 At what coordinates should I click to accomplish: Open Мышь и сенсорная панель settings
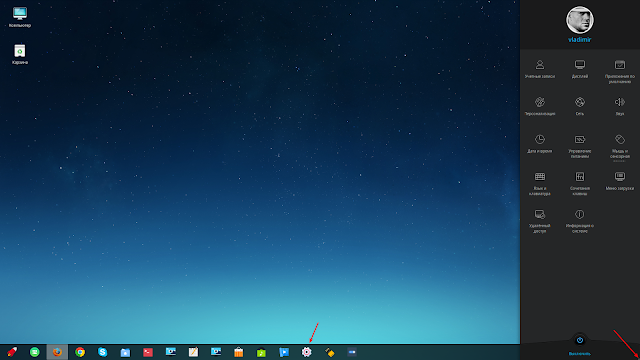(x=620, y=147)
